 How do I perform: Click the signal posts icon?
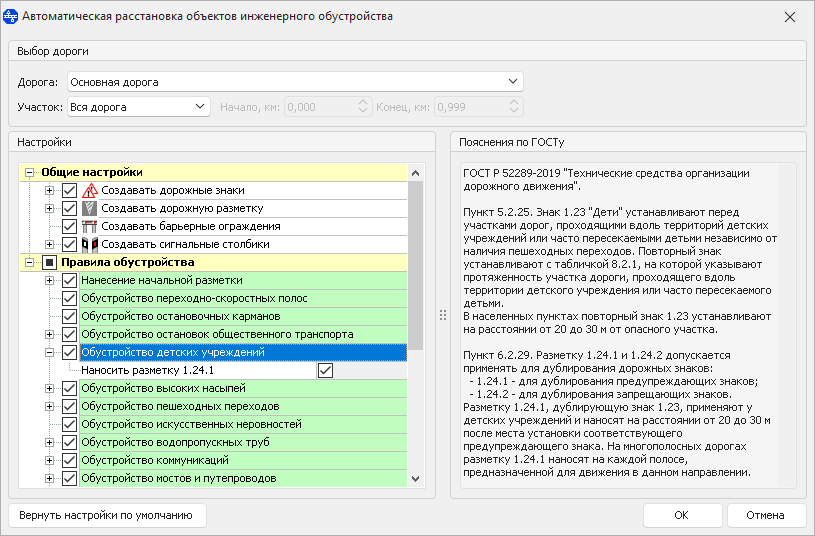coord(89,244)
